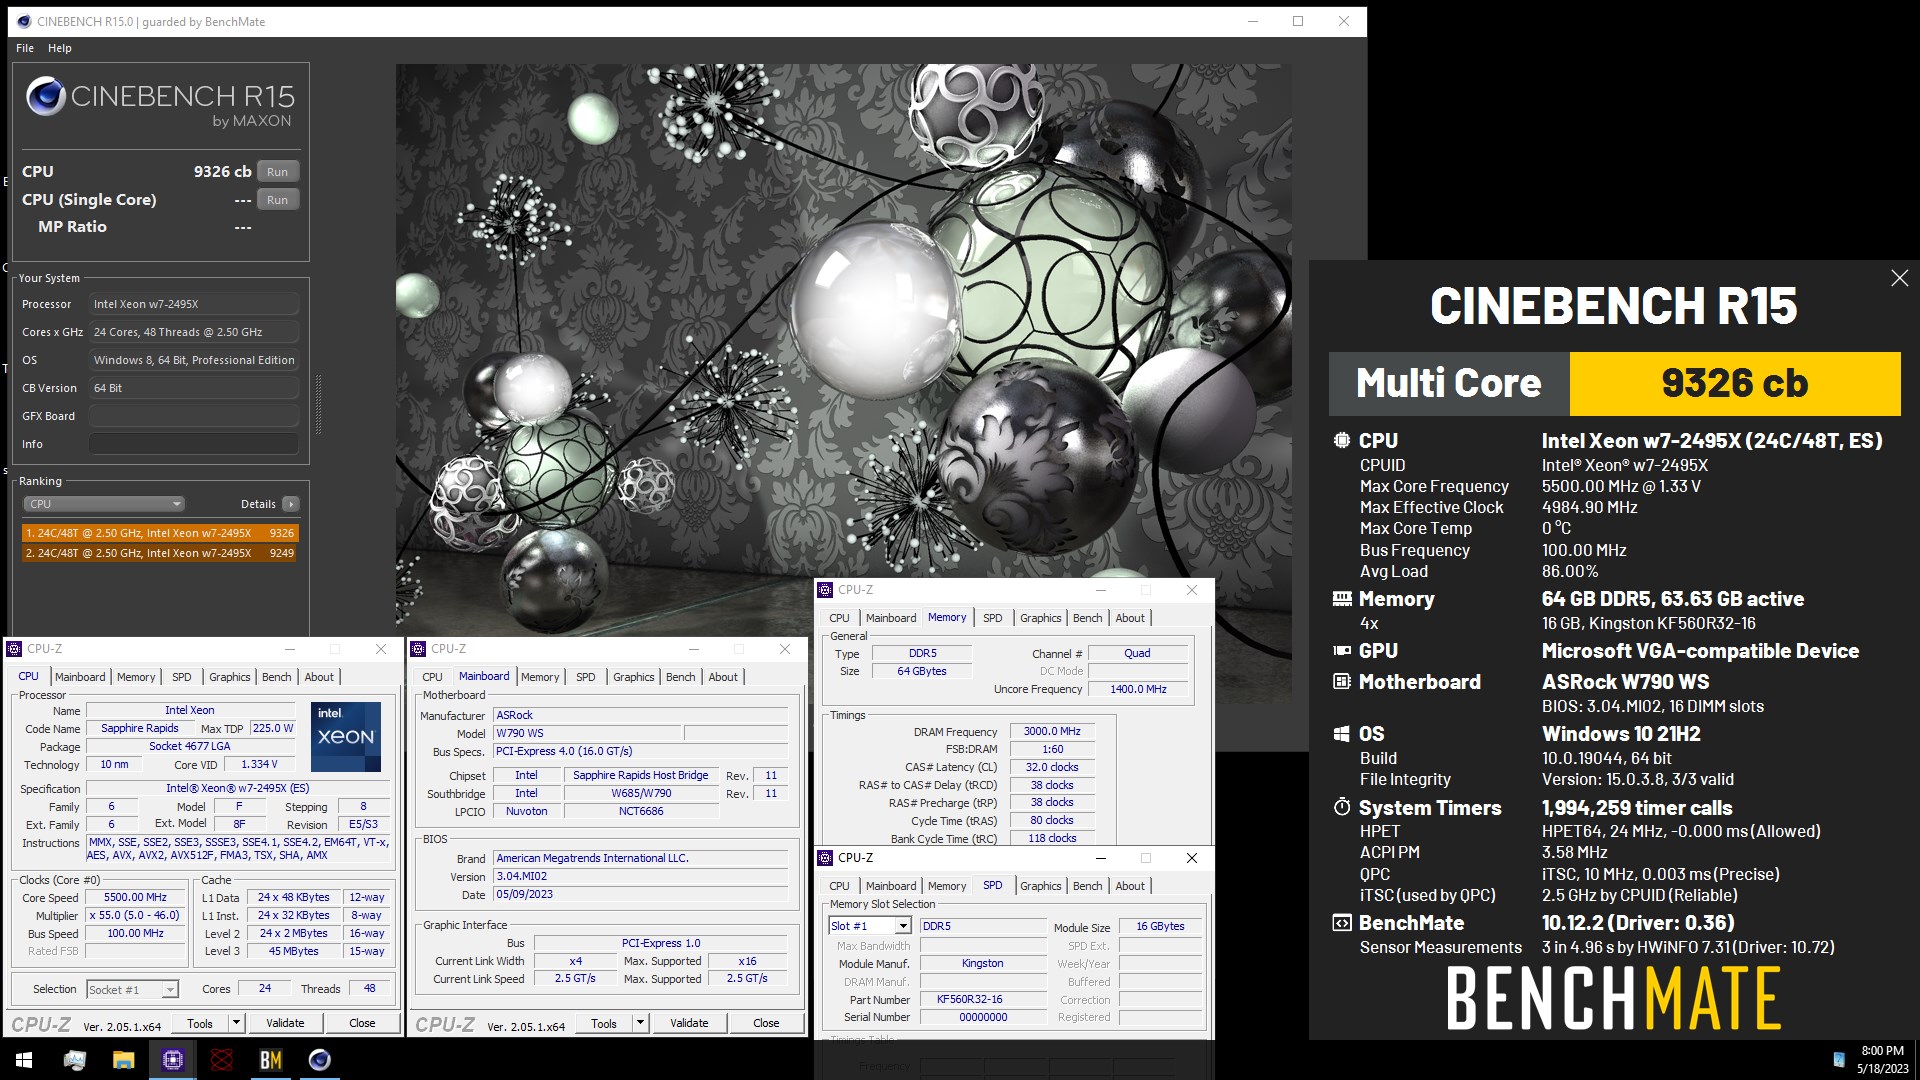
Task: Expand ranking details with the Details arrow button
Action: point(291,504)
